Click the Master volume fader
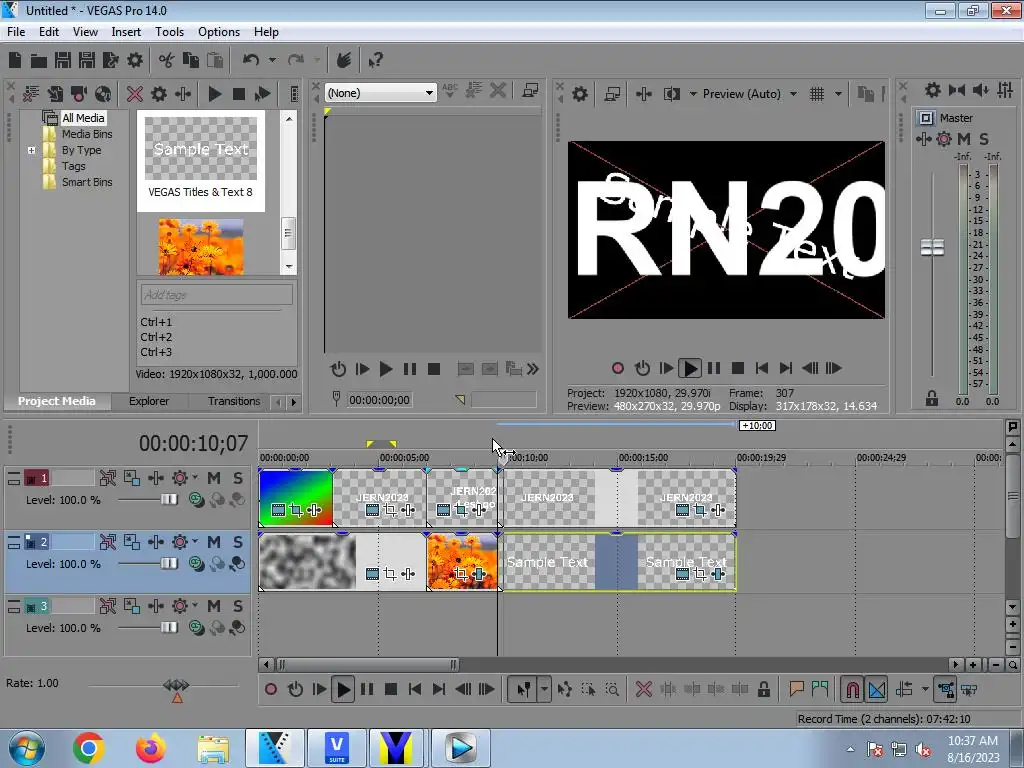This screenshot has width=1024, height=768. click(932, 248)
